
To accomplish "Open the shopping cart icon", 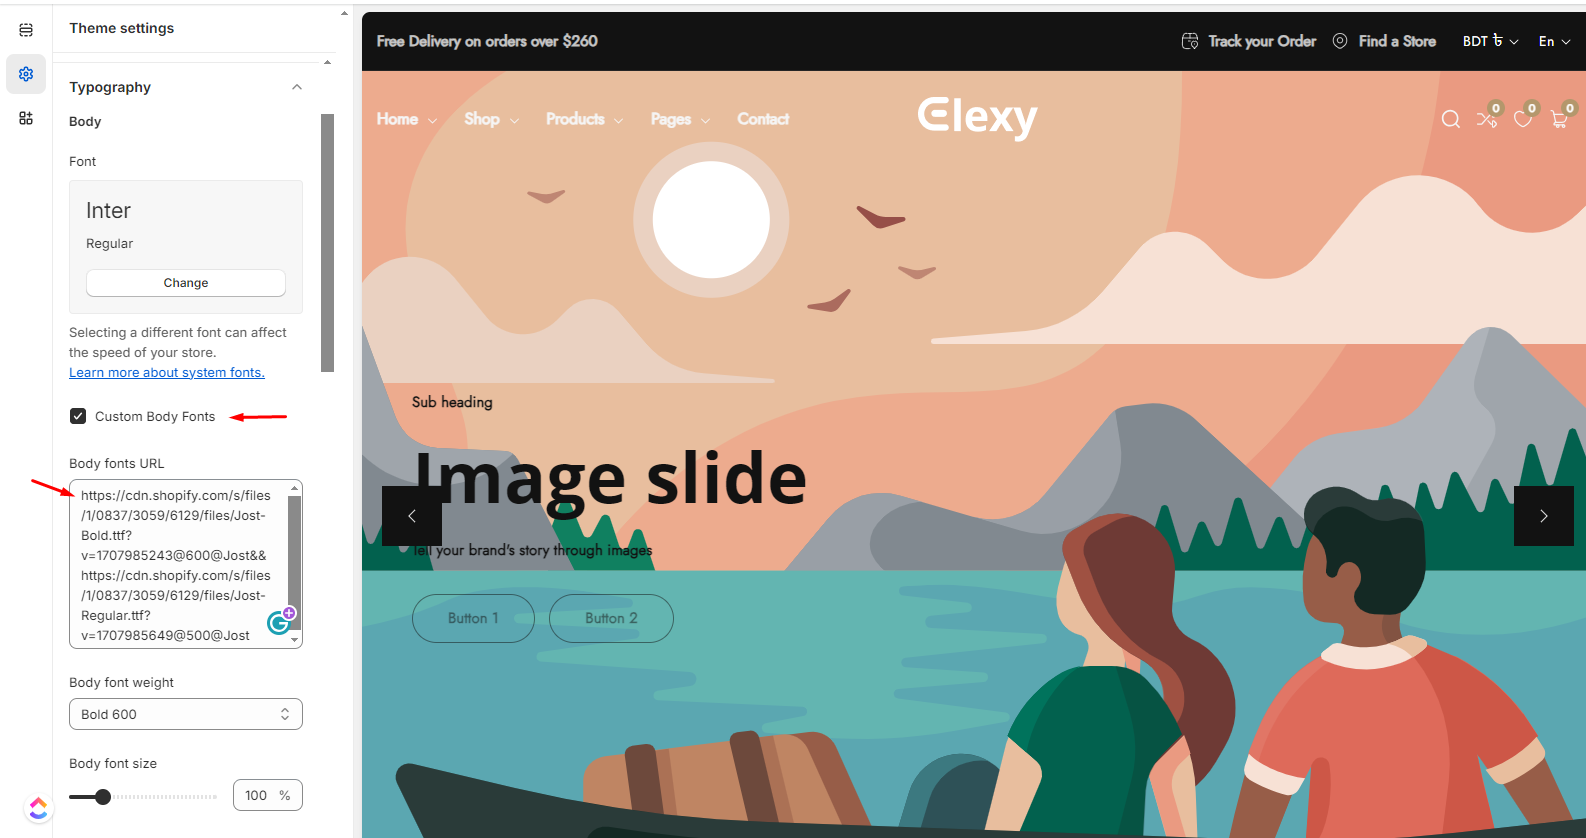I will (x=1559, y=119).
